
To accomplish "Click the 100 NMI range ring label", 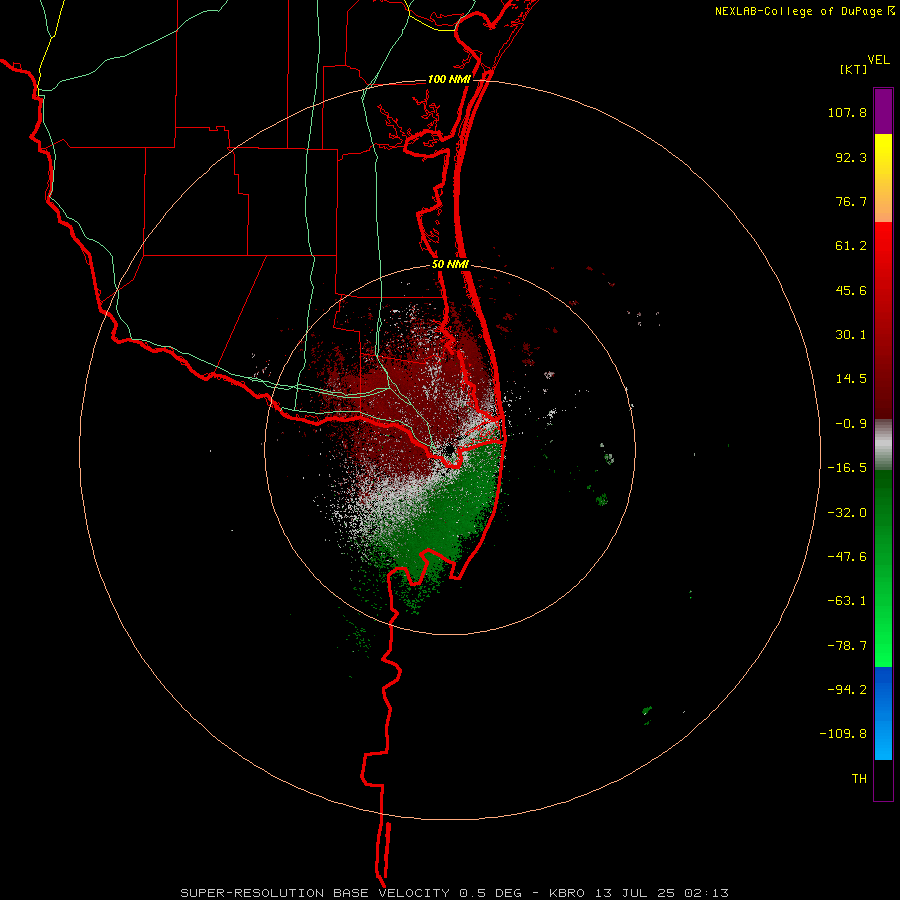I will point(449,79).
